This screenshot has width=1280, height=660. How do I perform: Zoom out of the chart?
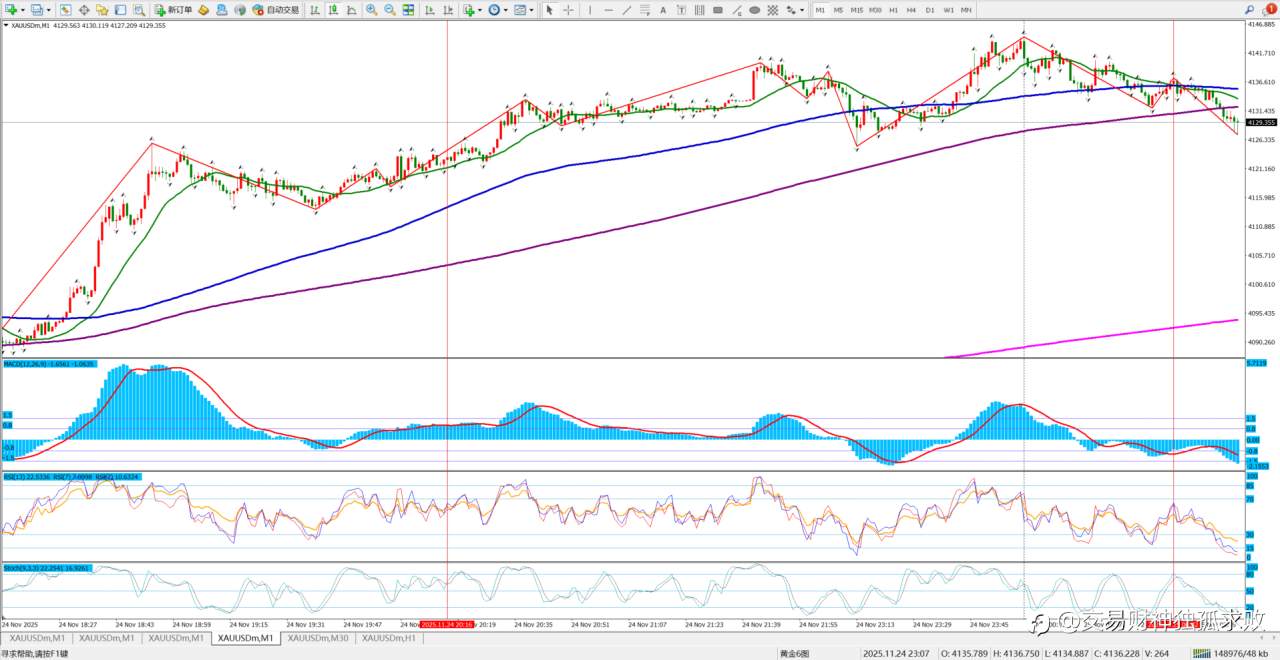click(389, 10)
